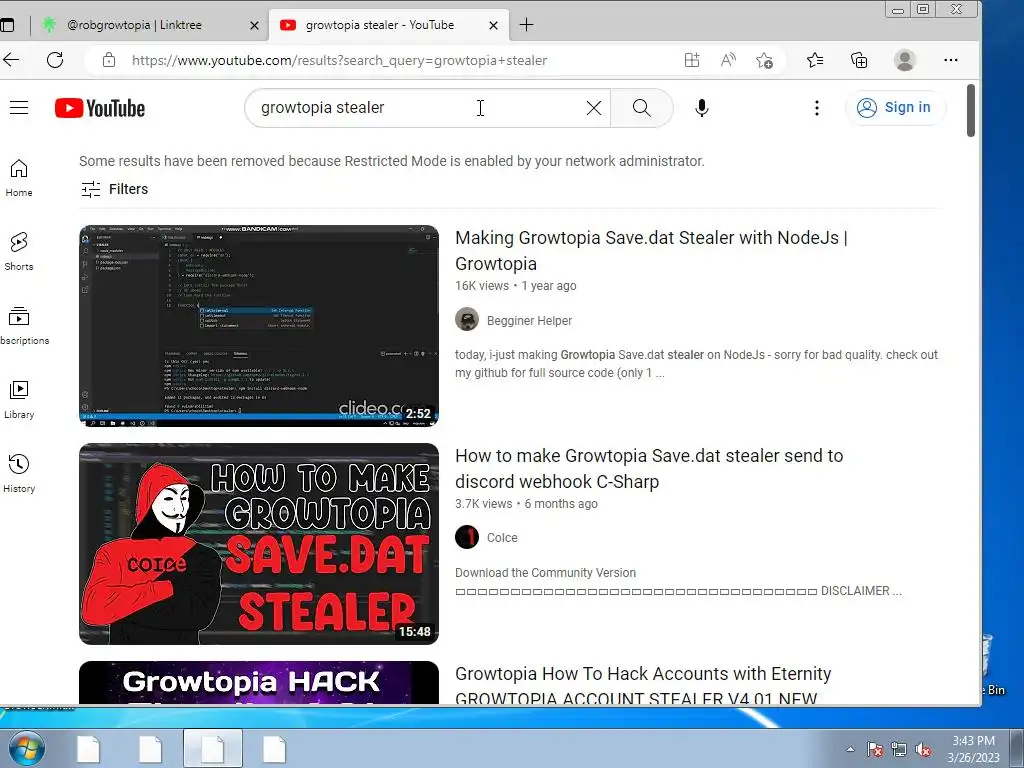Open CoIce channel avatar

pyautogui.click(x=467, y=537)
